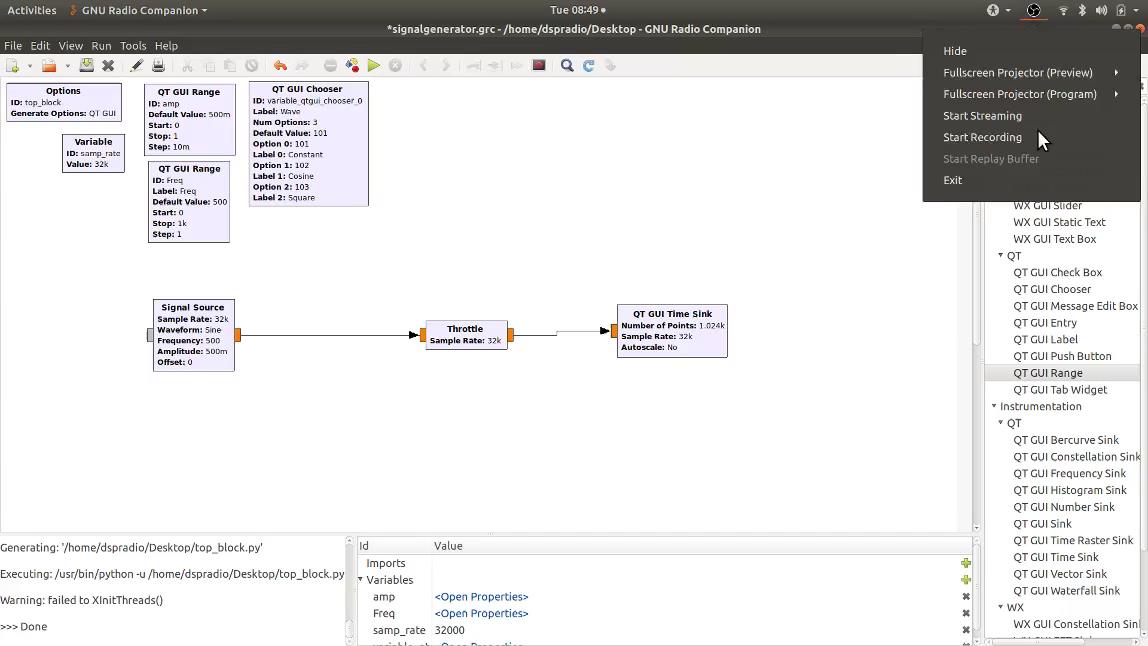Screen dimensions: 1148x646
Task: Open the Run menu
Action: tap(101, 46)
